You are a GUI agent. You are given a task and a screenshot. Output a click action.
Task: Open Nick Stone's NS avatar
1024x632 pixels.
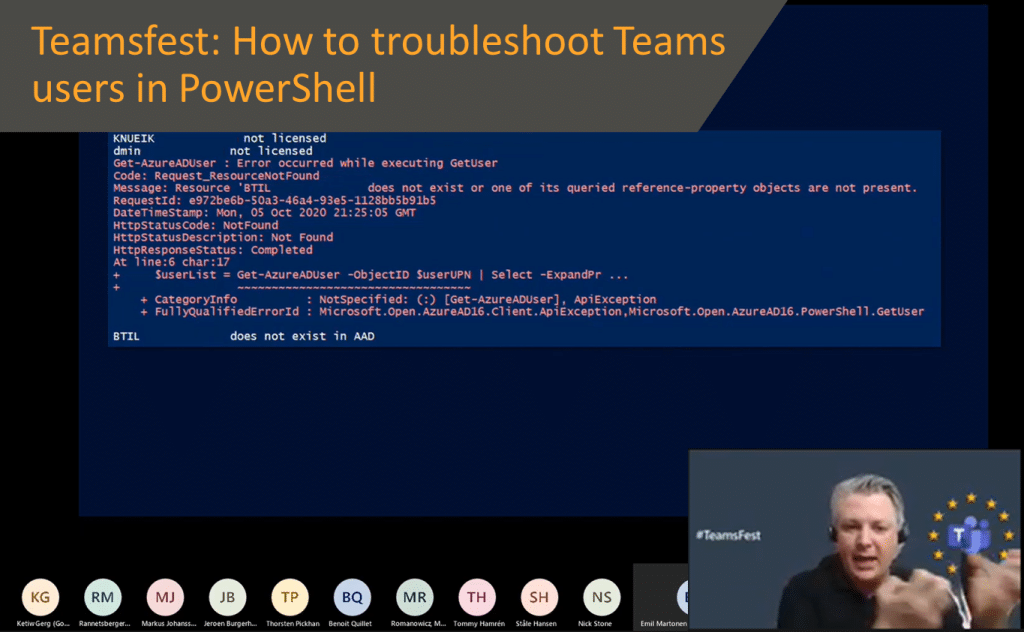coord(600,596)
